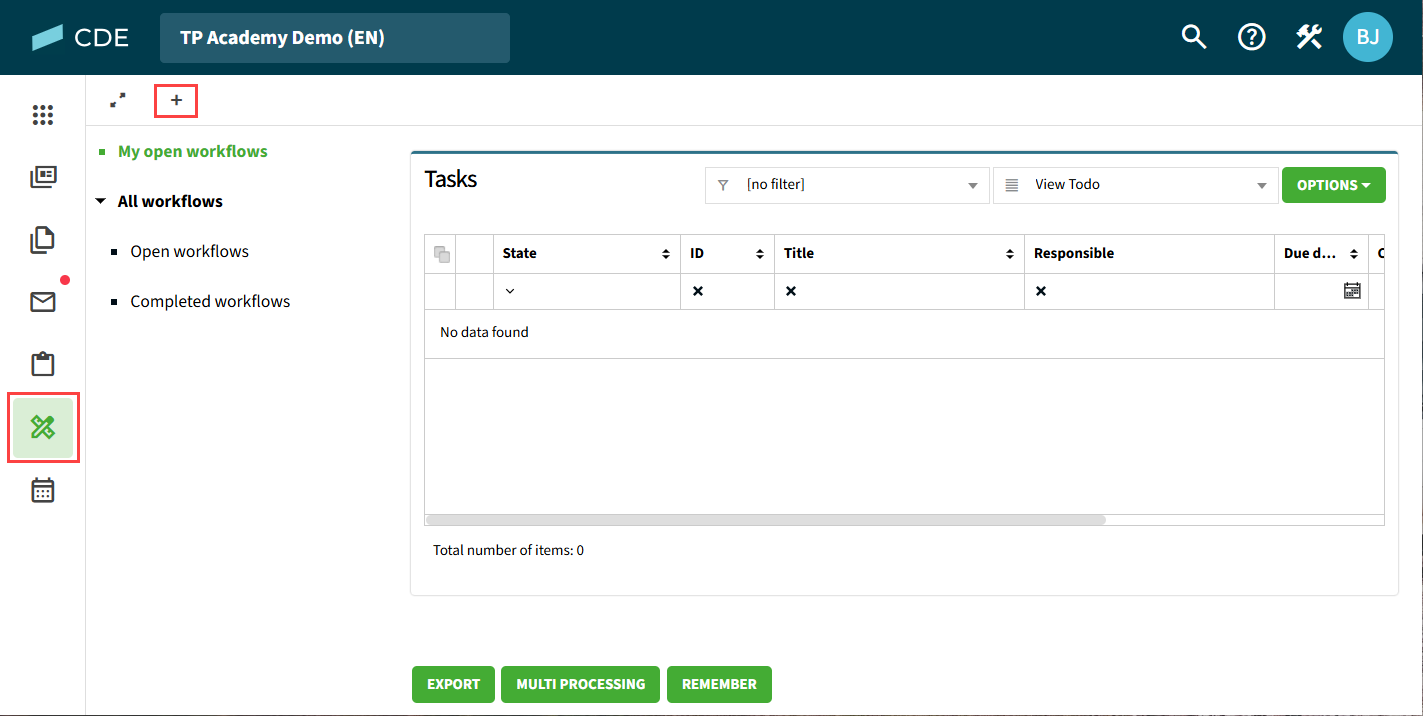
Task: Click the EXPORT button
Action: (453, 684)
